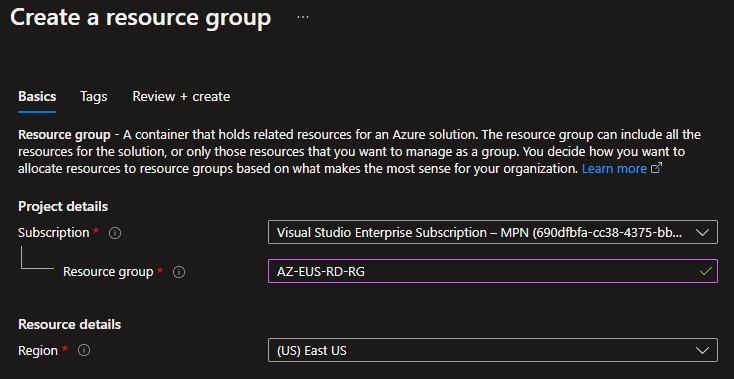This screenshot has height=379, width=734.
Task: Click the external link icon after Learn more
Action: pos(657,168)
